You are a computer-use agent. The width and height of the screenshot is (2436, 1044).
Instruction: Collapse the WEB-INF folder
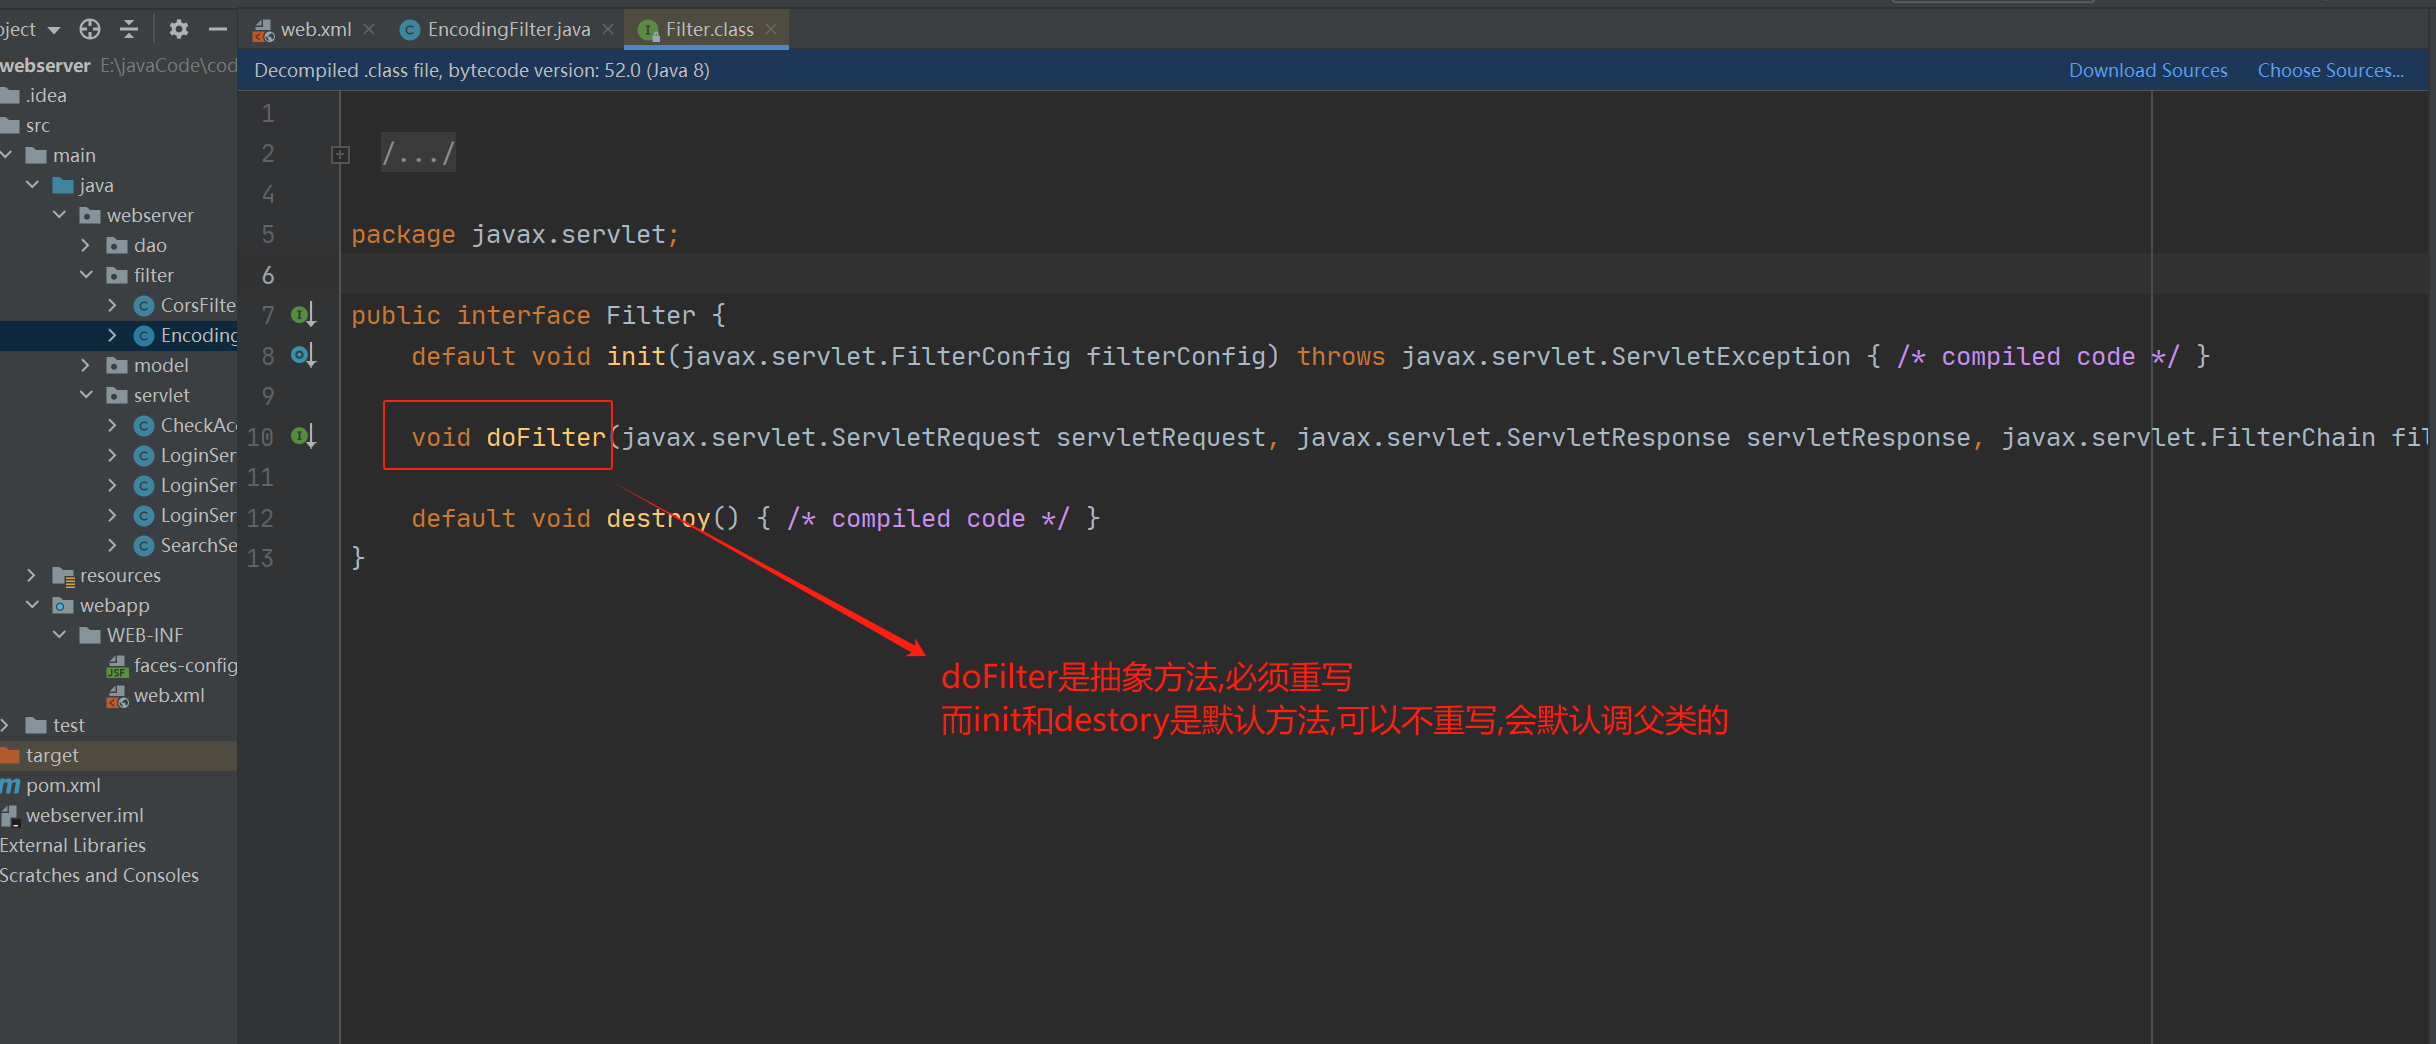60,635
